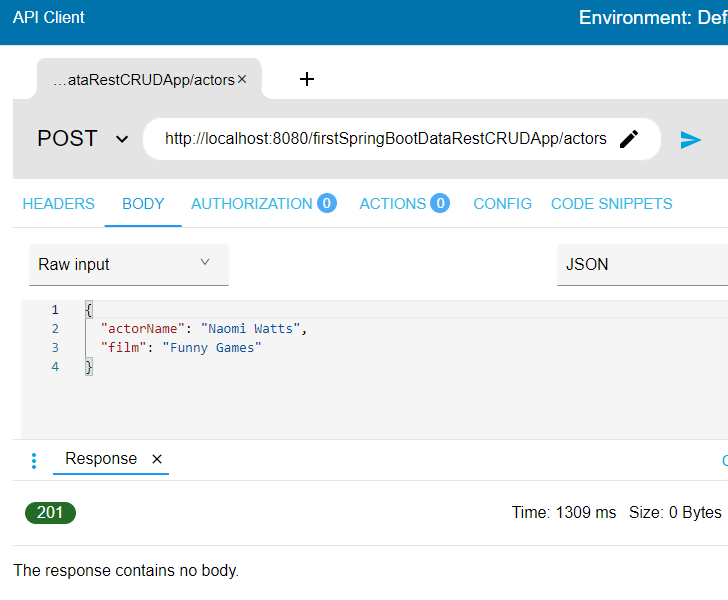The width and height of the screenshot is (728, 600).
Task: Open the URL editor pencil icon
Action: tap(629, 139)
